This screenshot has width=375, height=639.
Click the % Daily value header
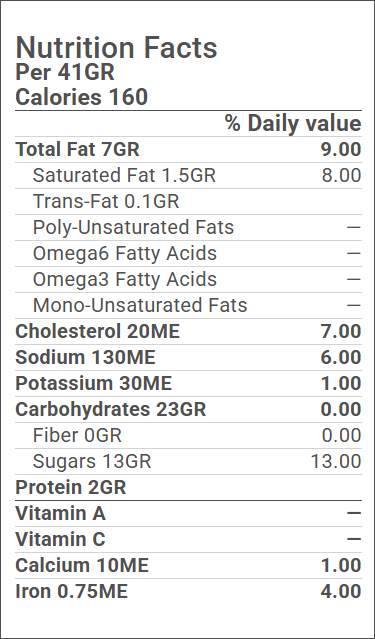click(x=293, y=123)
